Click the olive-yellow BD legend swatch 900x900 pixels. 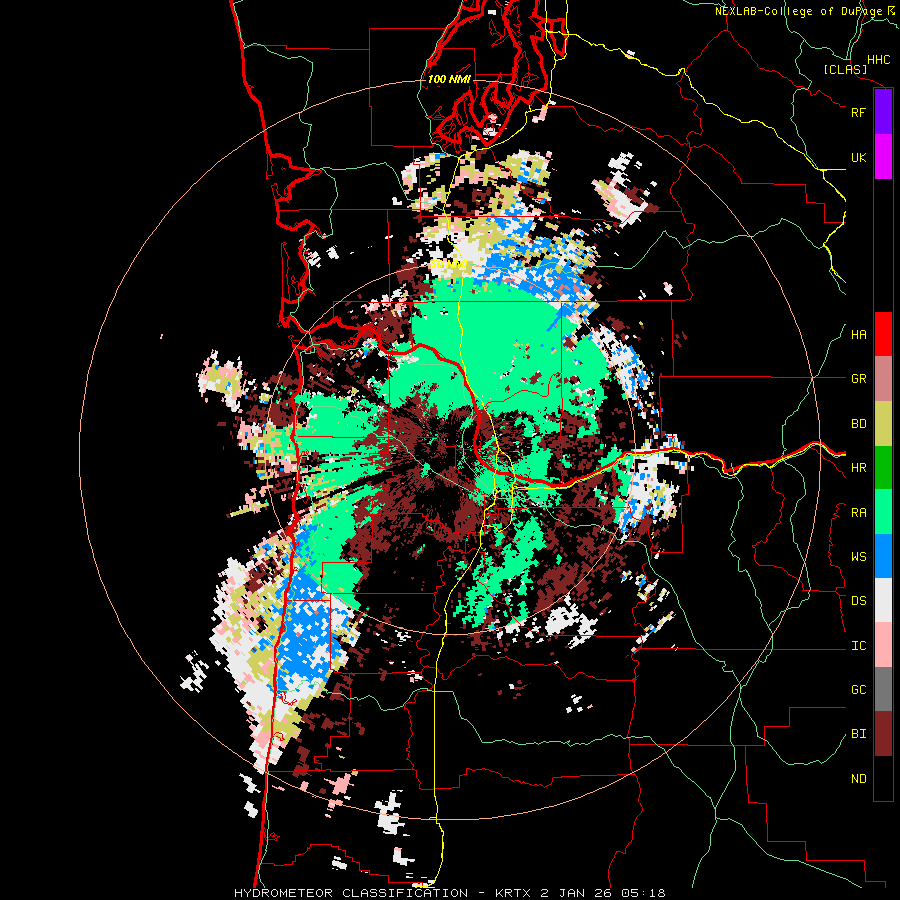(883, 424)
